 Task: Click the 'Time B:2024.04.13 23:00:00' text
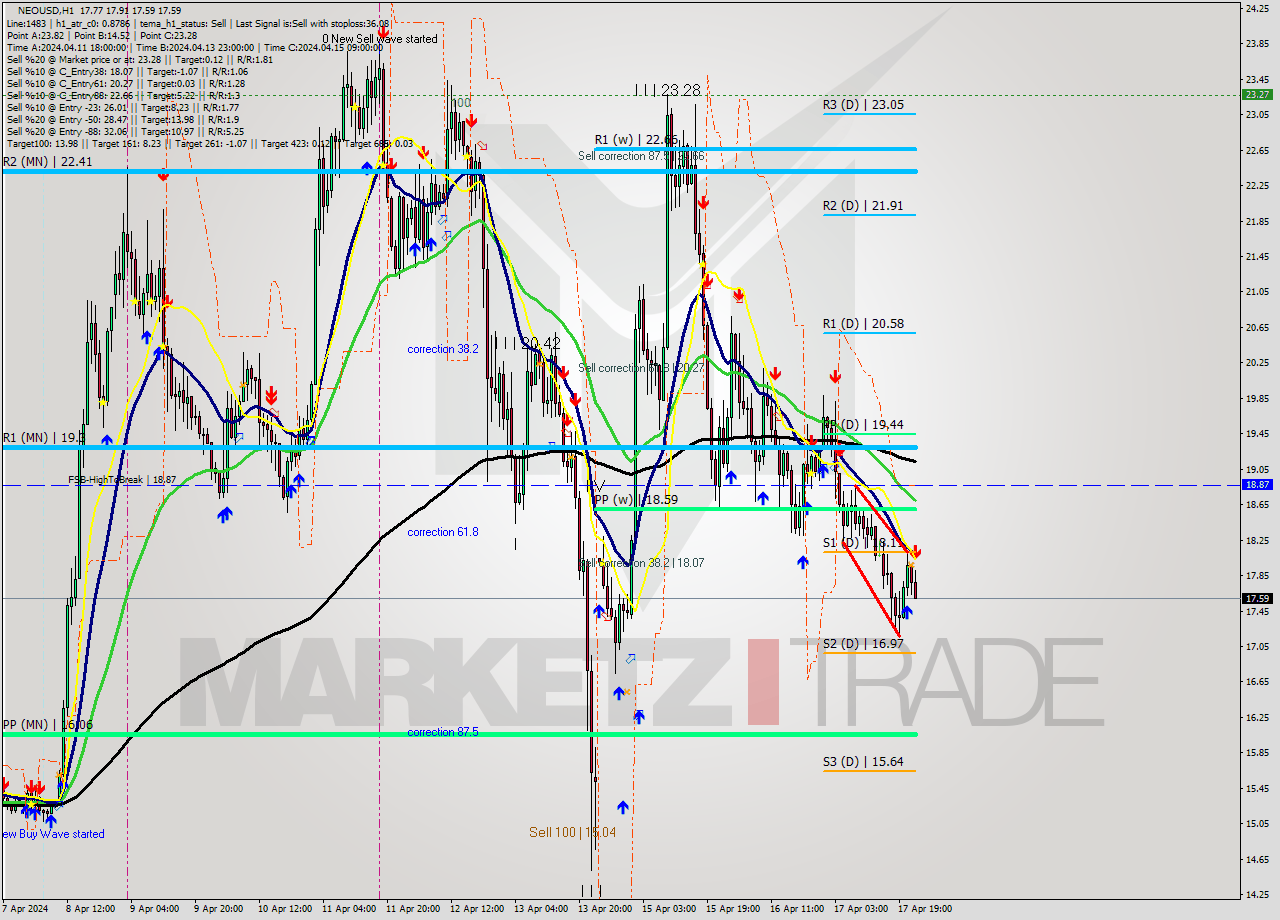point(196,47)
